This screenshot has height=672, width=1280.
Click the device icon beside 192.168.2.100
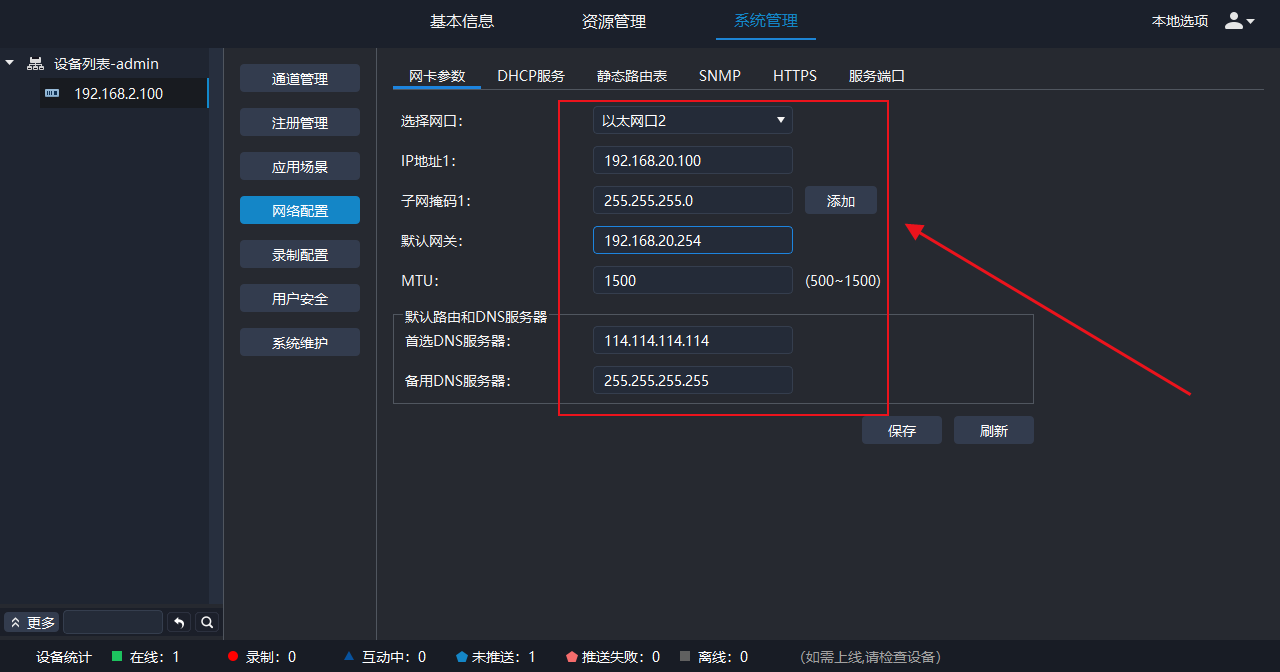(52, 94)
